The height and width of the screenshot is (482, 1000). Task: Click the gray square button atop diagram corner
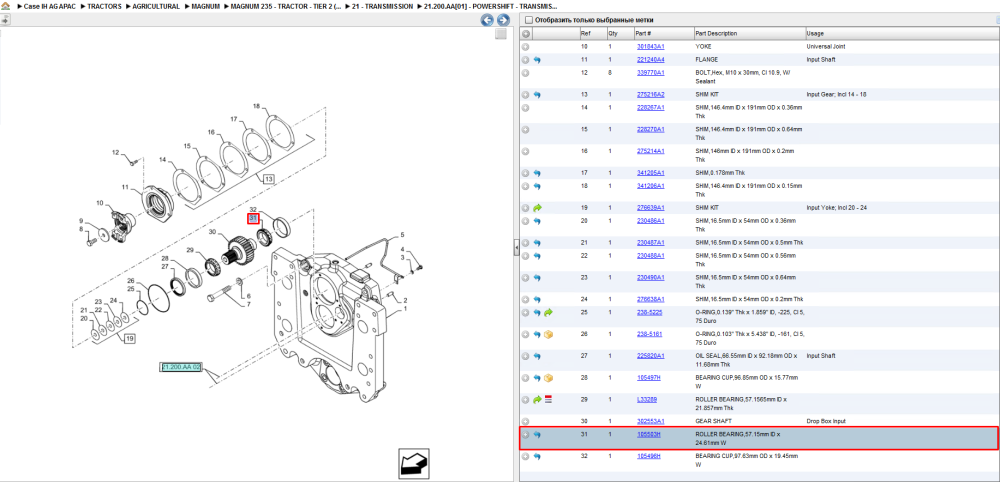point(501,34)
